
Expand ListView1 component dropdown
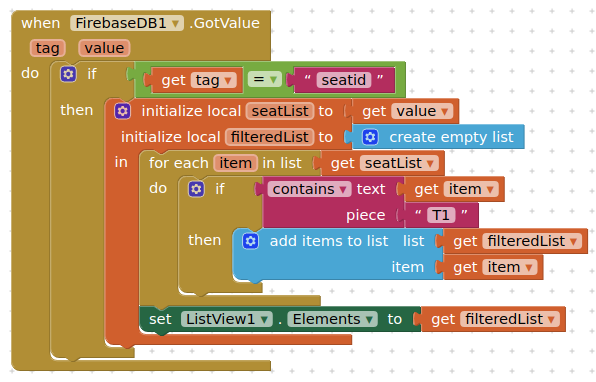point(227,319)
